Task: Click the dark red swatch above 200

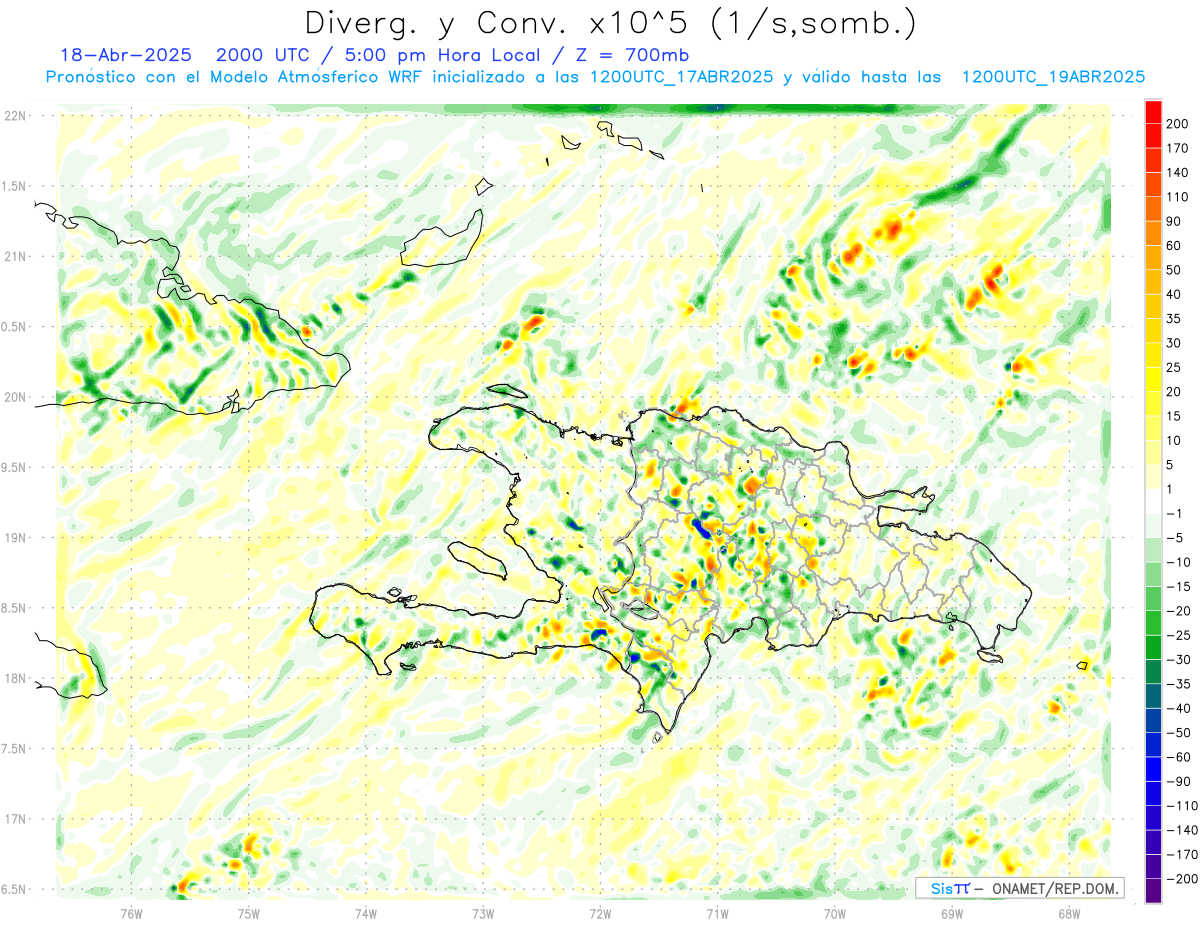Action: pos(1153,112)
